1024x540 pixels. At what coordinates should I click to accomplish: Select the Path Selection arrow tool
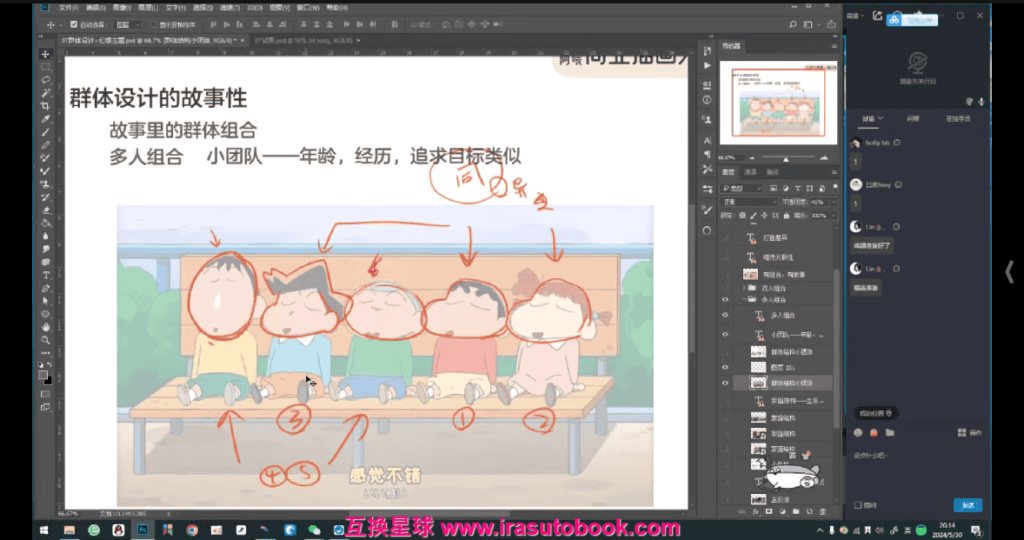(x=45, y=302)
